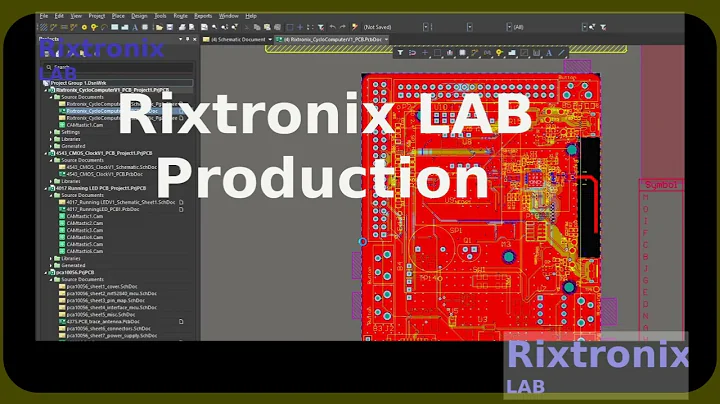
Task: Pin the Projects panel
Action: [x=187, y=39]
